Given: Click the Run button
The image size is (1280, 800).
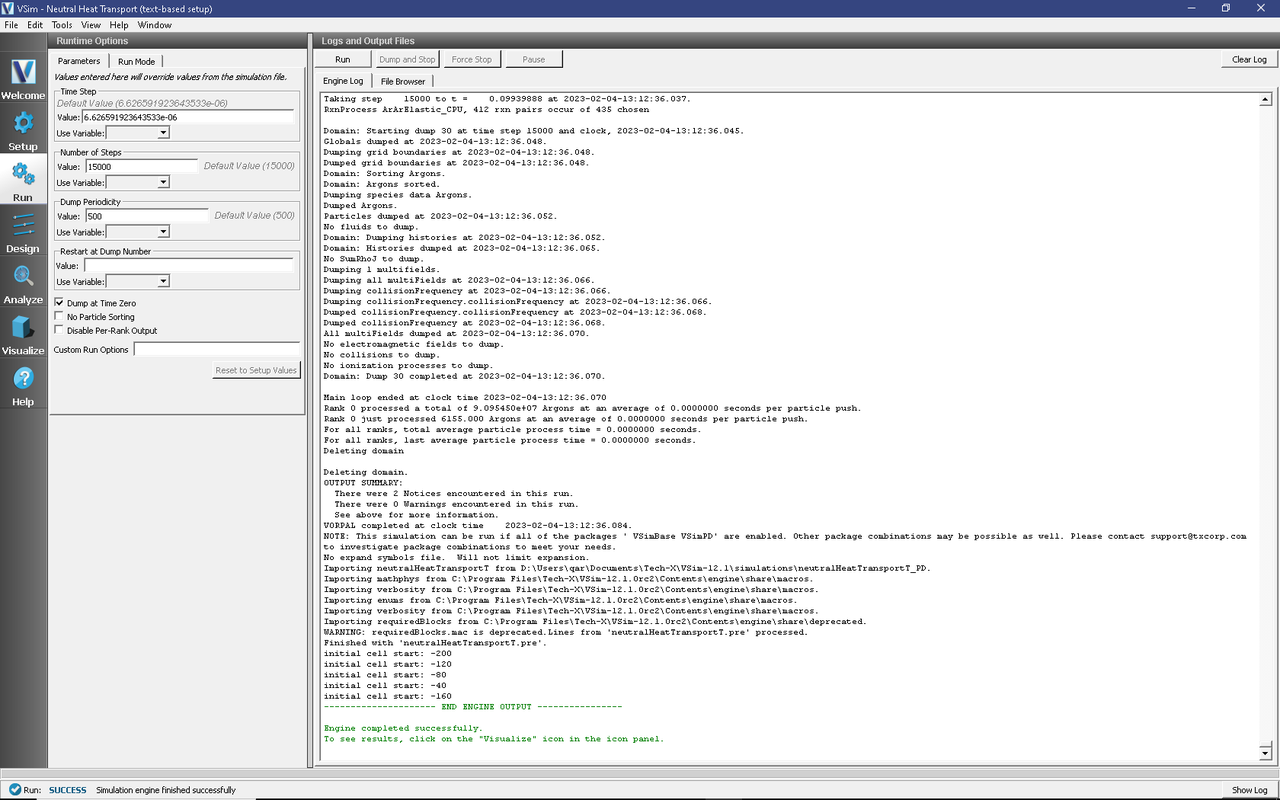Looking at the screenshot, I should pos(343,60).
